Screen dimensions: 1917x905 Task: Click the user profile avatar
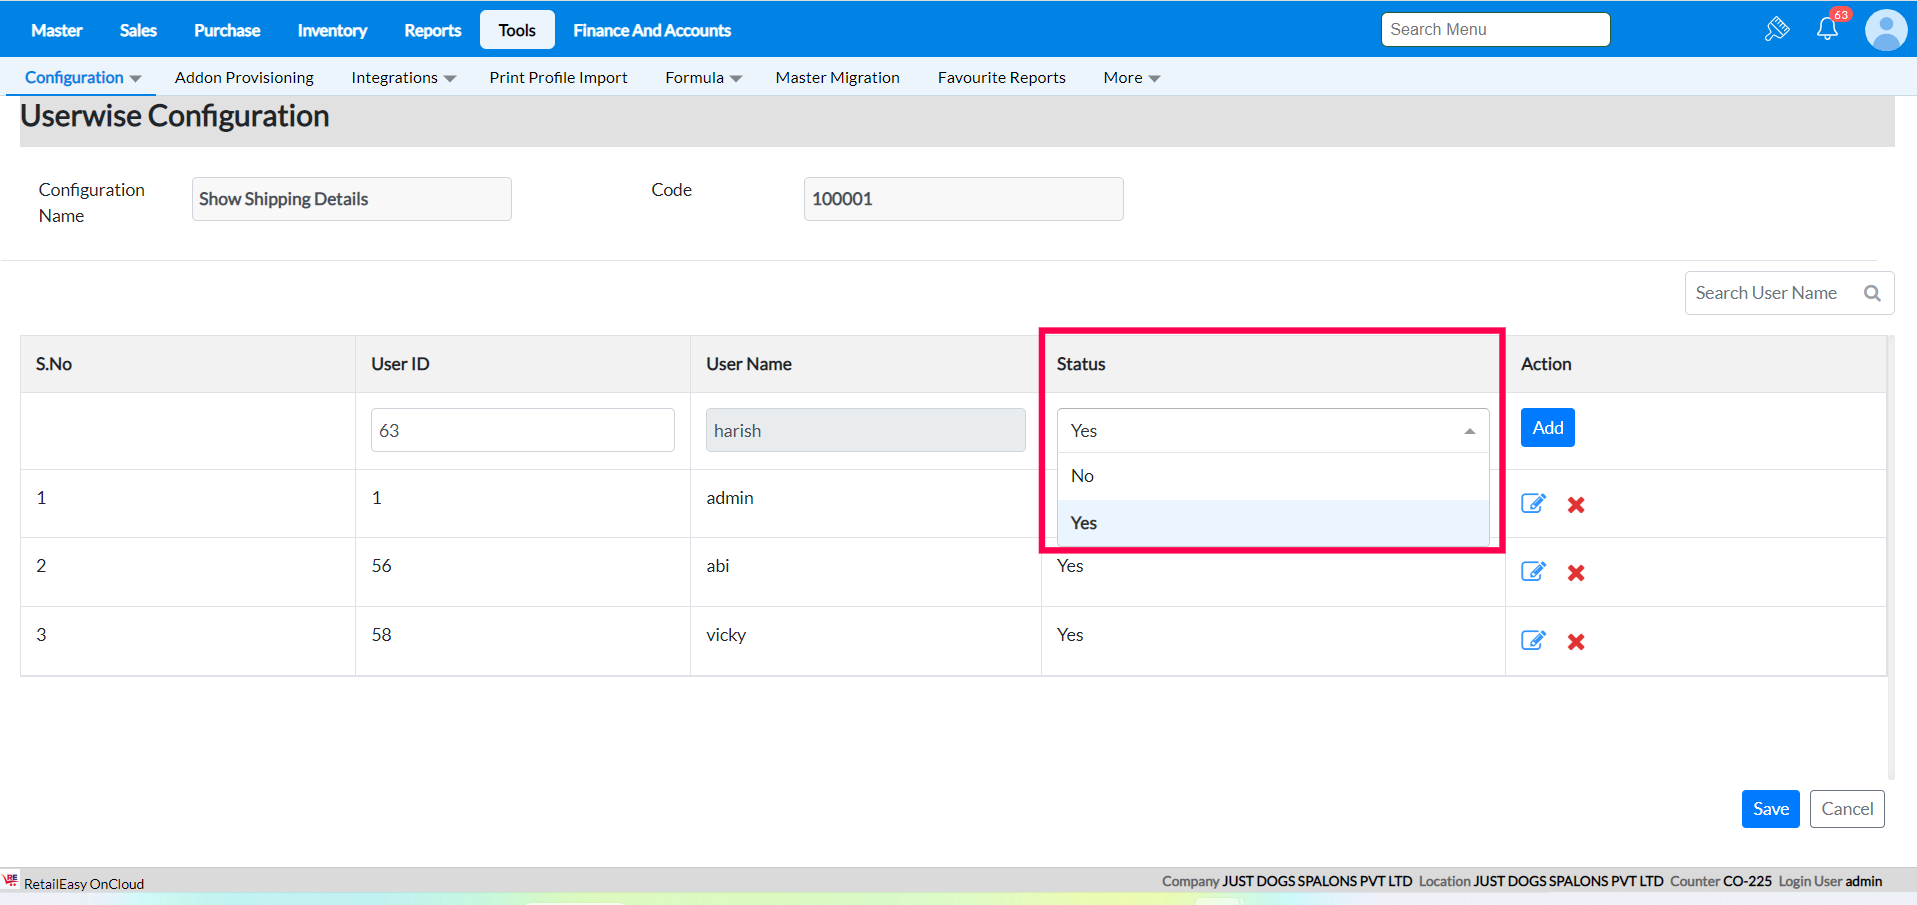click(1885, 30)
